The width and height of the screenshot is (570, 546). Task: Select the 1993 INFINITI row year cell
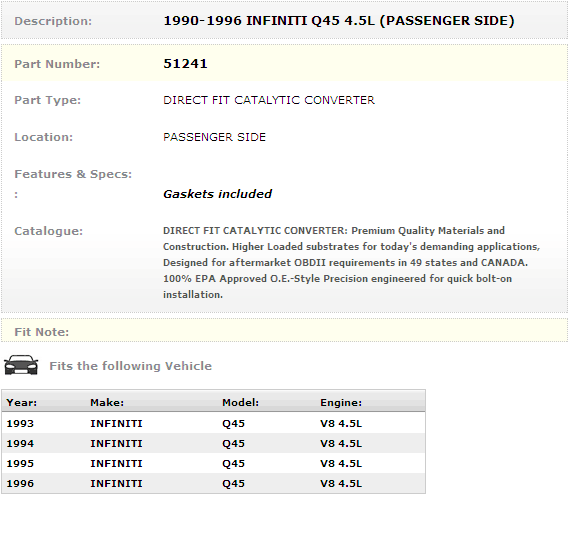point(20,423)
